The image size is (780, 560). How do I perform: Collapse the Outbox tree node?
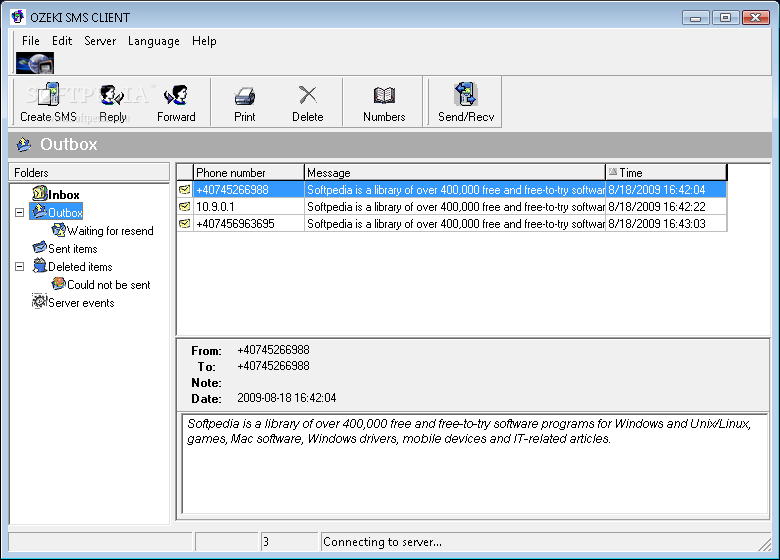click(19, 212)
